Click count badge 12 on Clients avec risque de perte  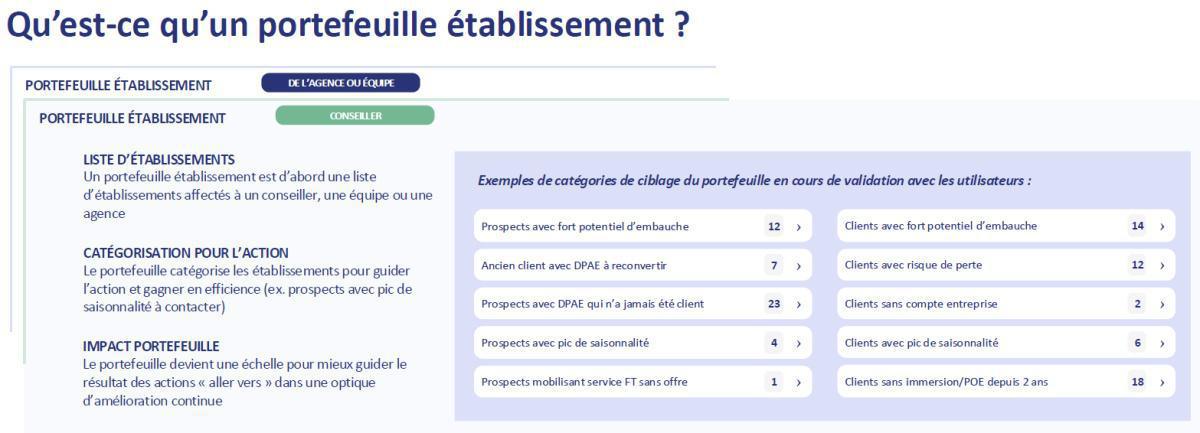[x=1137, y=266]
